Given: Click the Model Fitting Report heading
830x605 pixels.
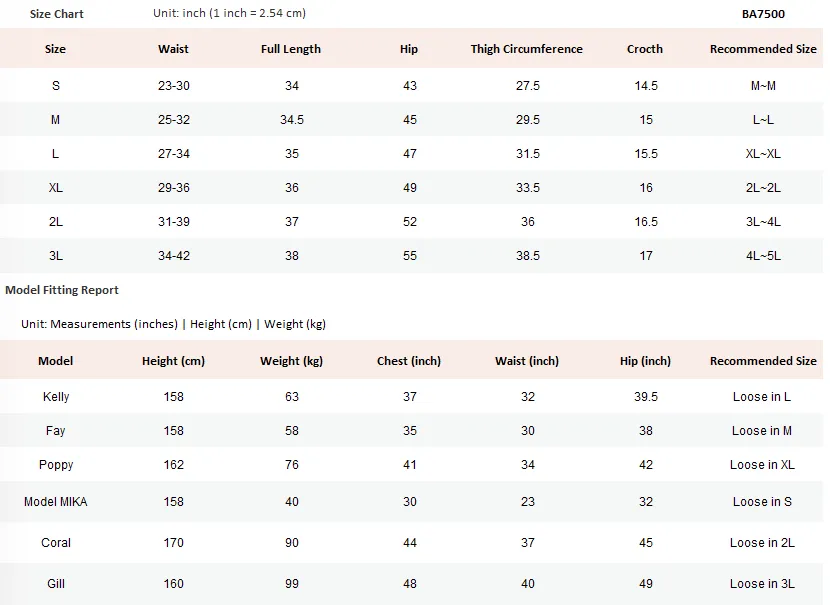Looking at the screenshot, I should click(62, 290).
